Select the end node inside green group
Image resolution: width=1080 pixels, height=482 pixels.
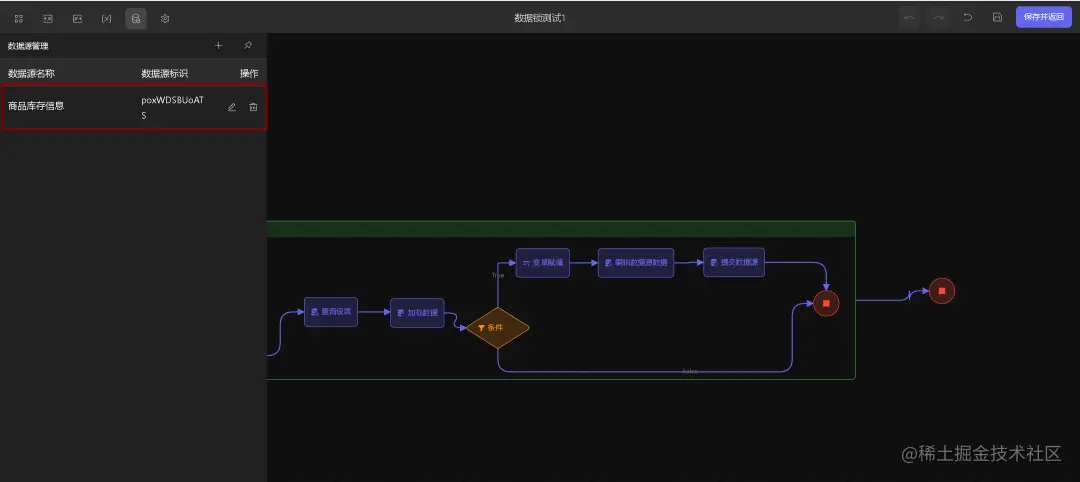click(826, 303)
